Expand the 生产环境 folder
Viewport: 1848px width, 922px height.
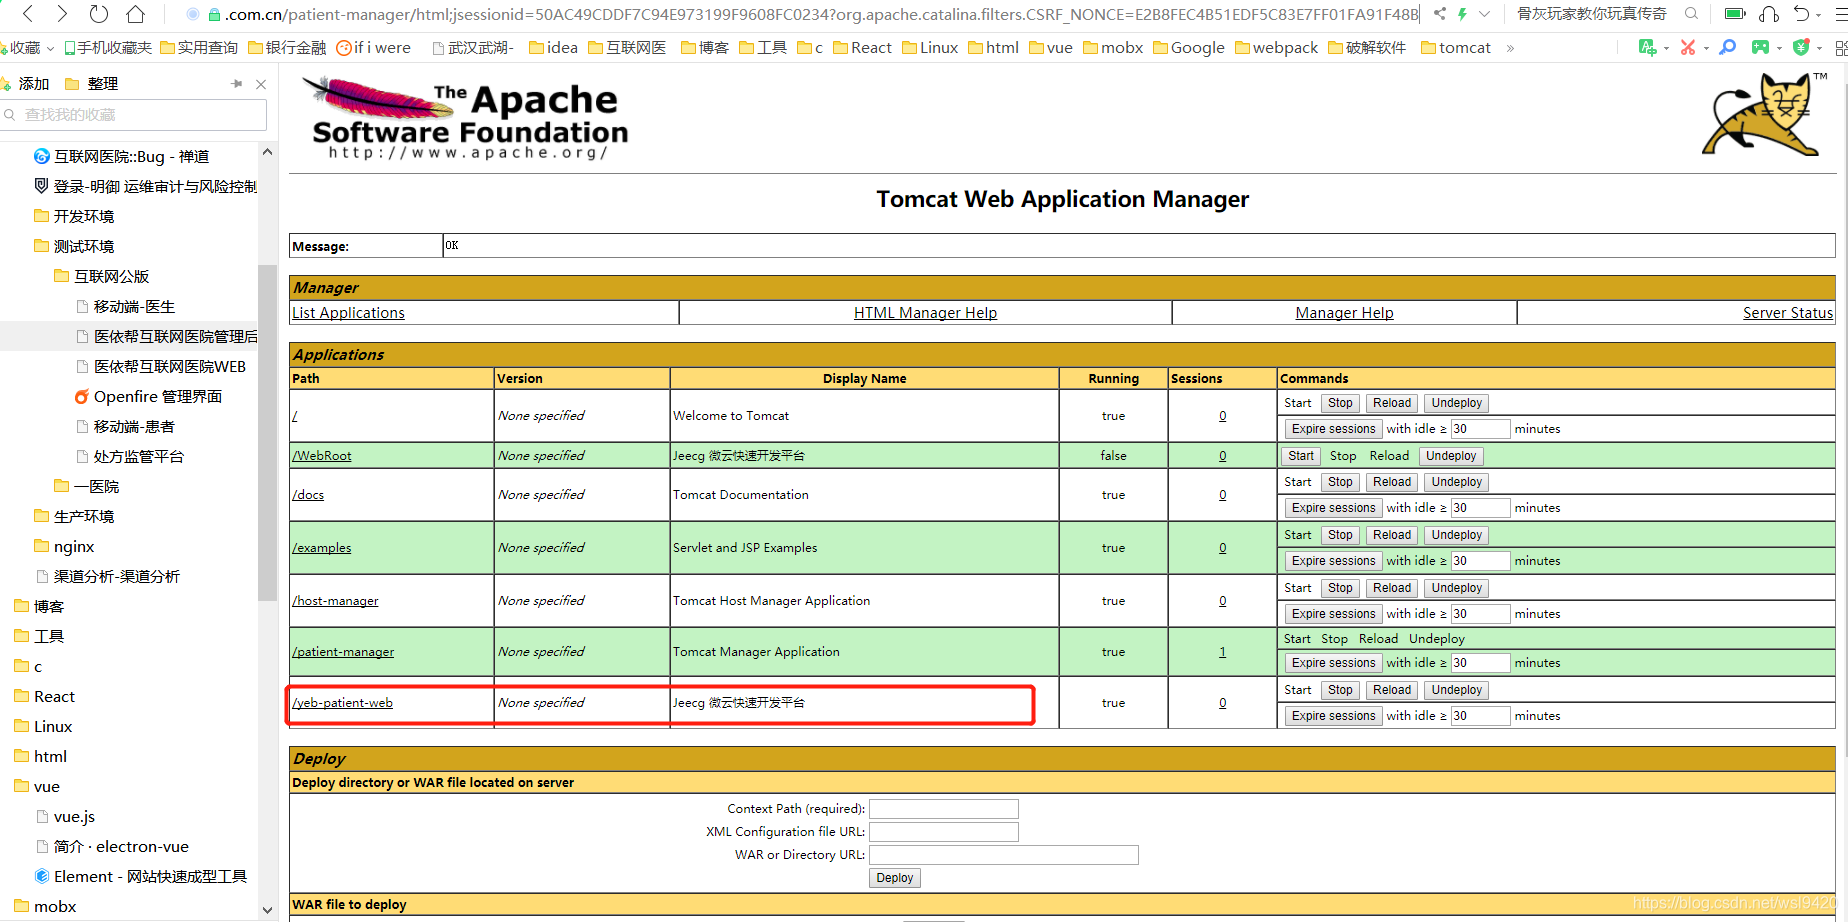(74, 517)
